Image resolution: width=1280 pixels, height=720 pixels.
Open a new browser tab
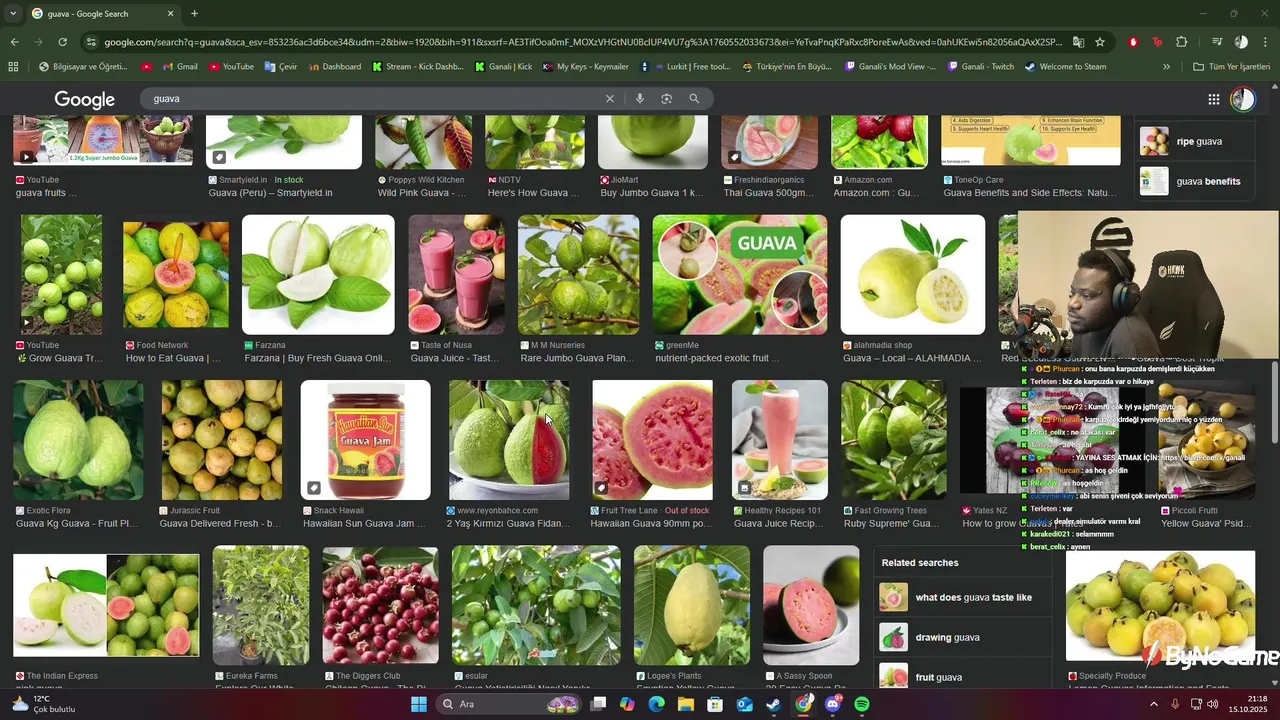click(194, 14)
